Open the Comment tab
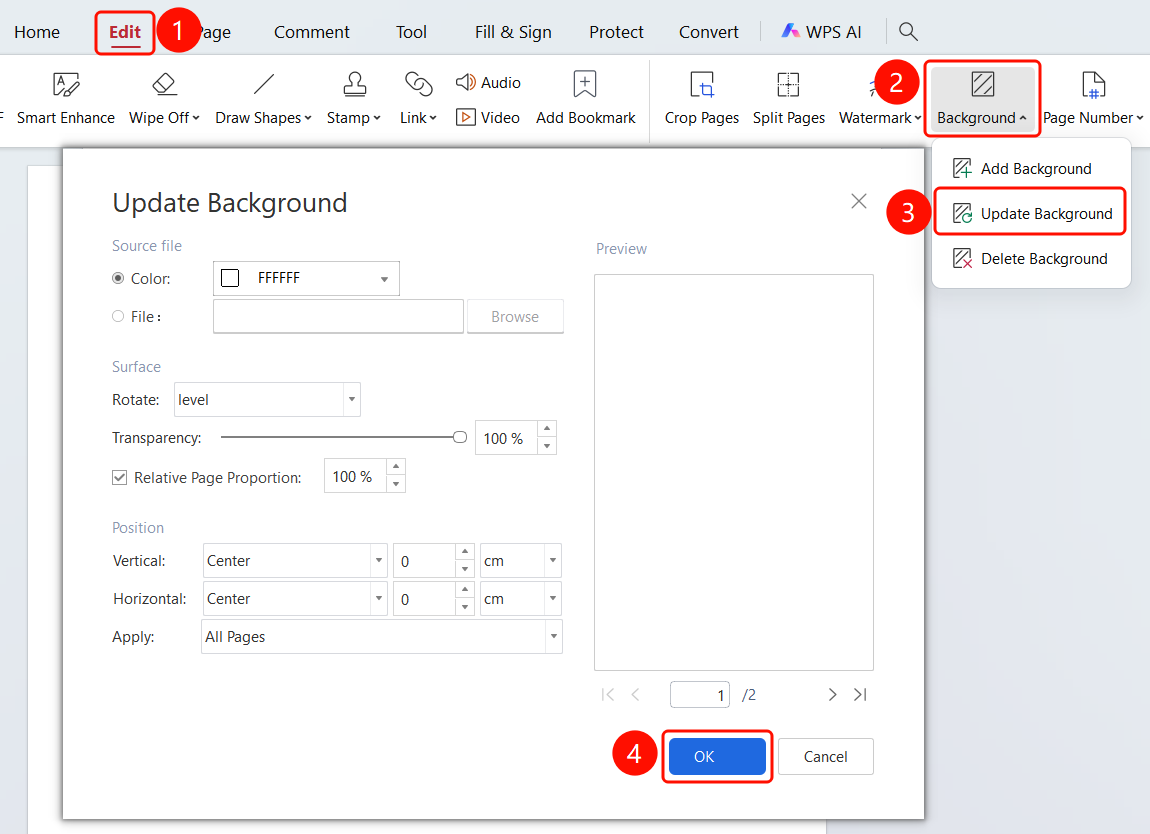1150x834 pixels. click(312, 32)
